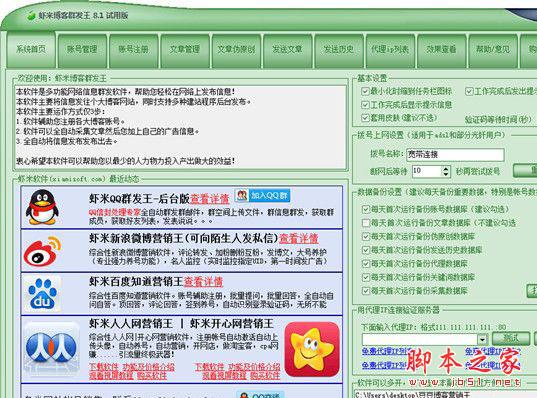This screenshot has height=398, width=537.
Task: Open the 代理ip列表 tab
Action: (390, 50)
